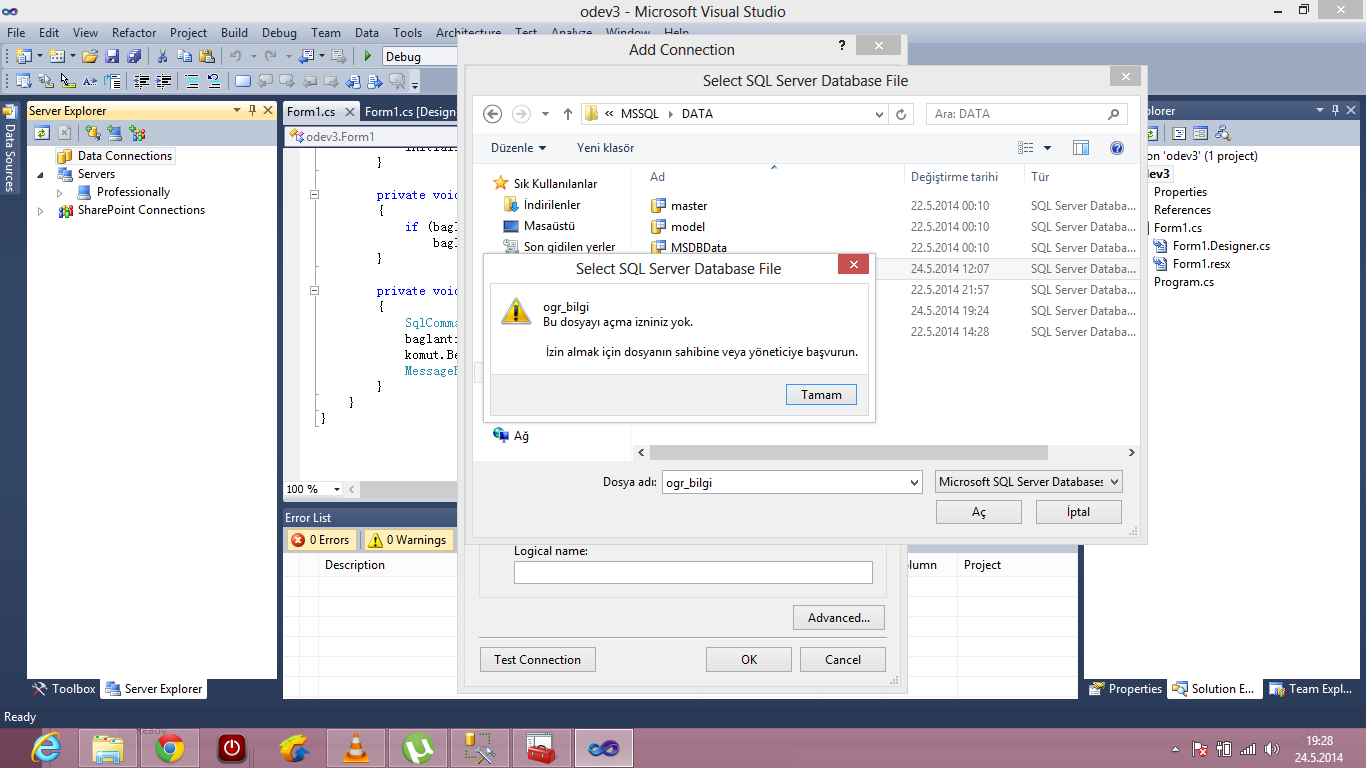
Task: Click the Connect to Database icon in Server Explorer
Action: point(93,132)
